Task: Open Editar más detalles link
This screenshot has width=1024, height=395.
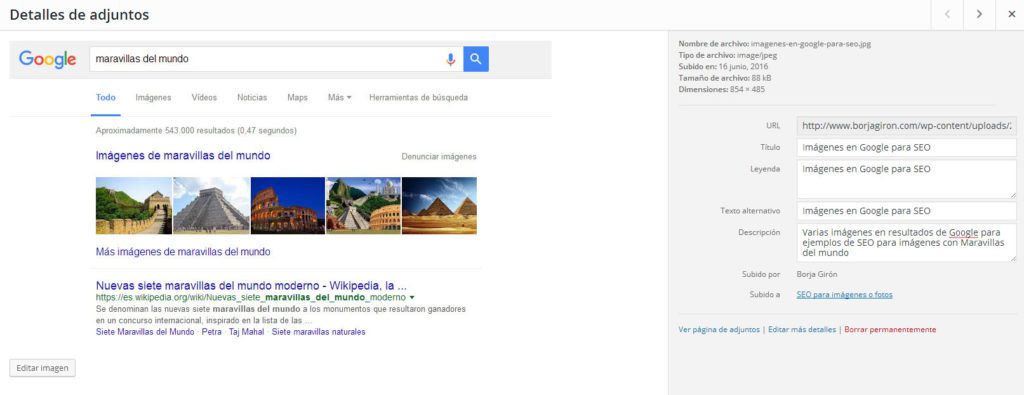Action: pyautogui.click(x=802, y=330)
